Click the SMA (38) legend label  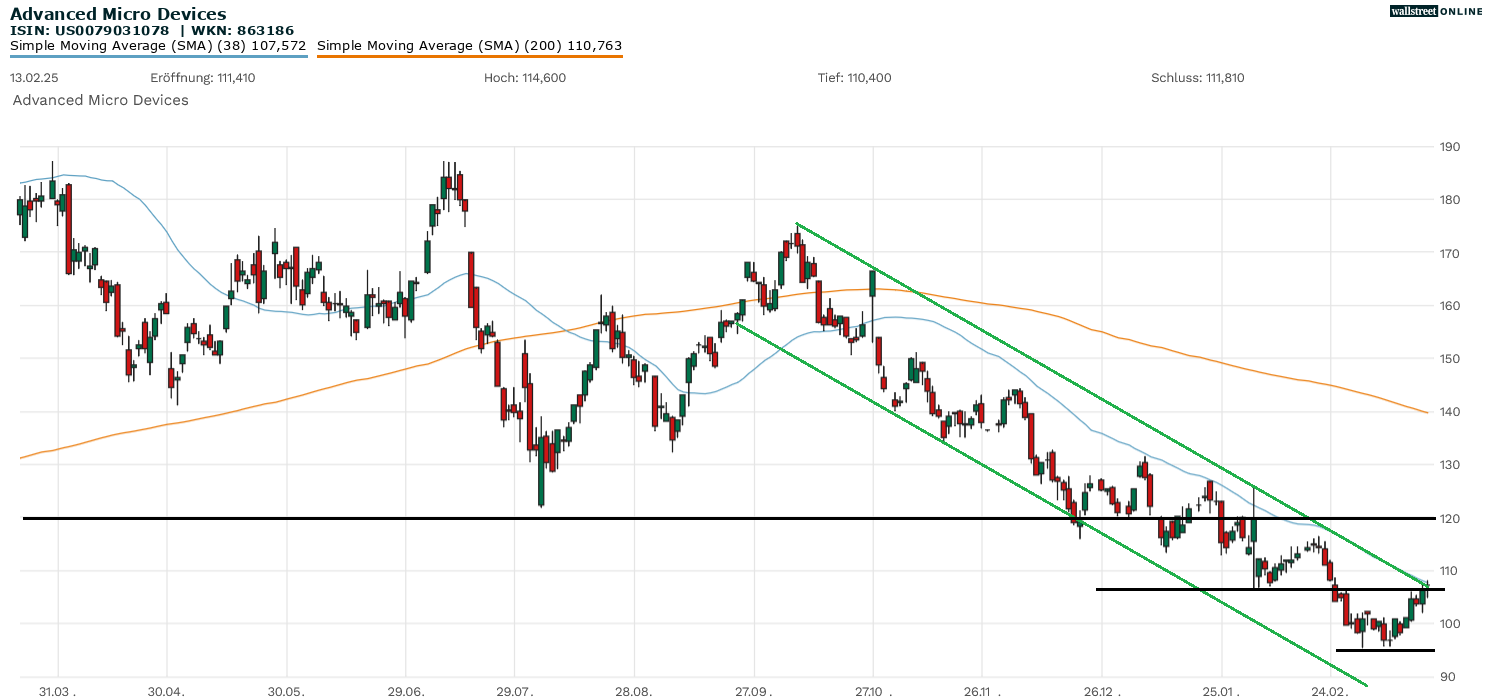pyautogui.click(x=158, y=46)
